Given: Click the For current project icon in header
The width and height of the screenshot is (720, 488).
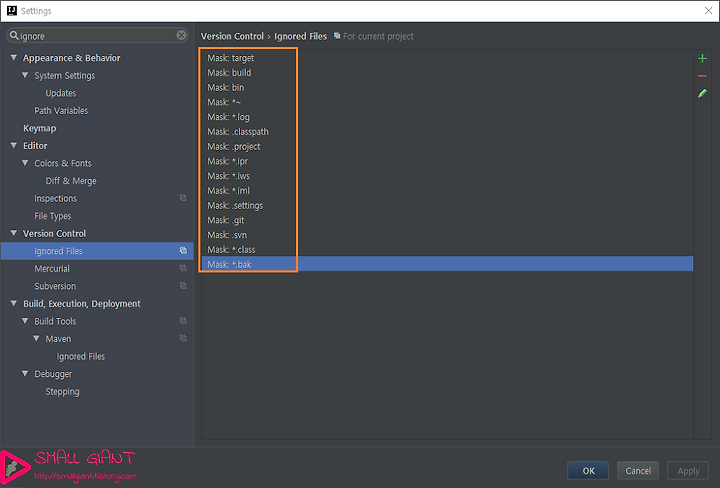Looking at the screenshot, I should coord(337,36).
